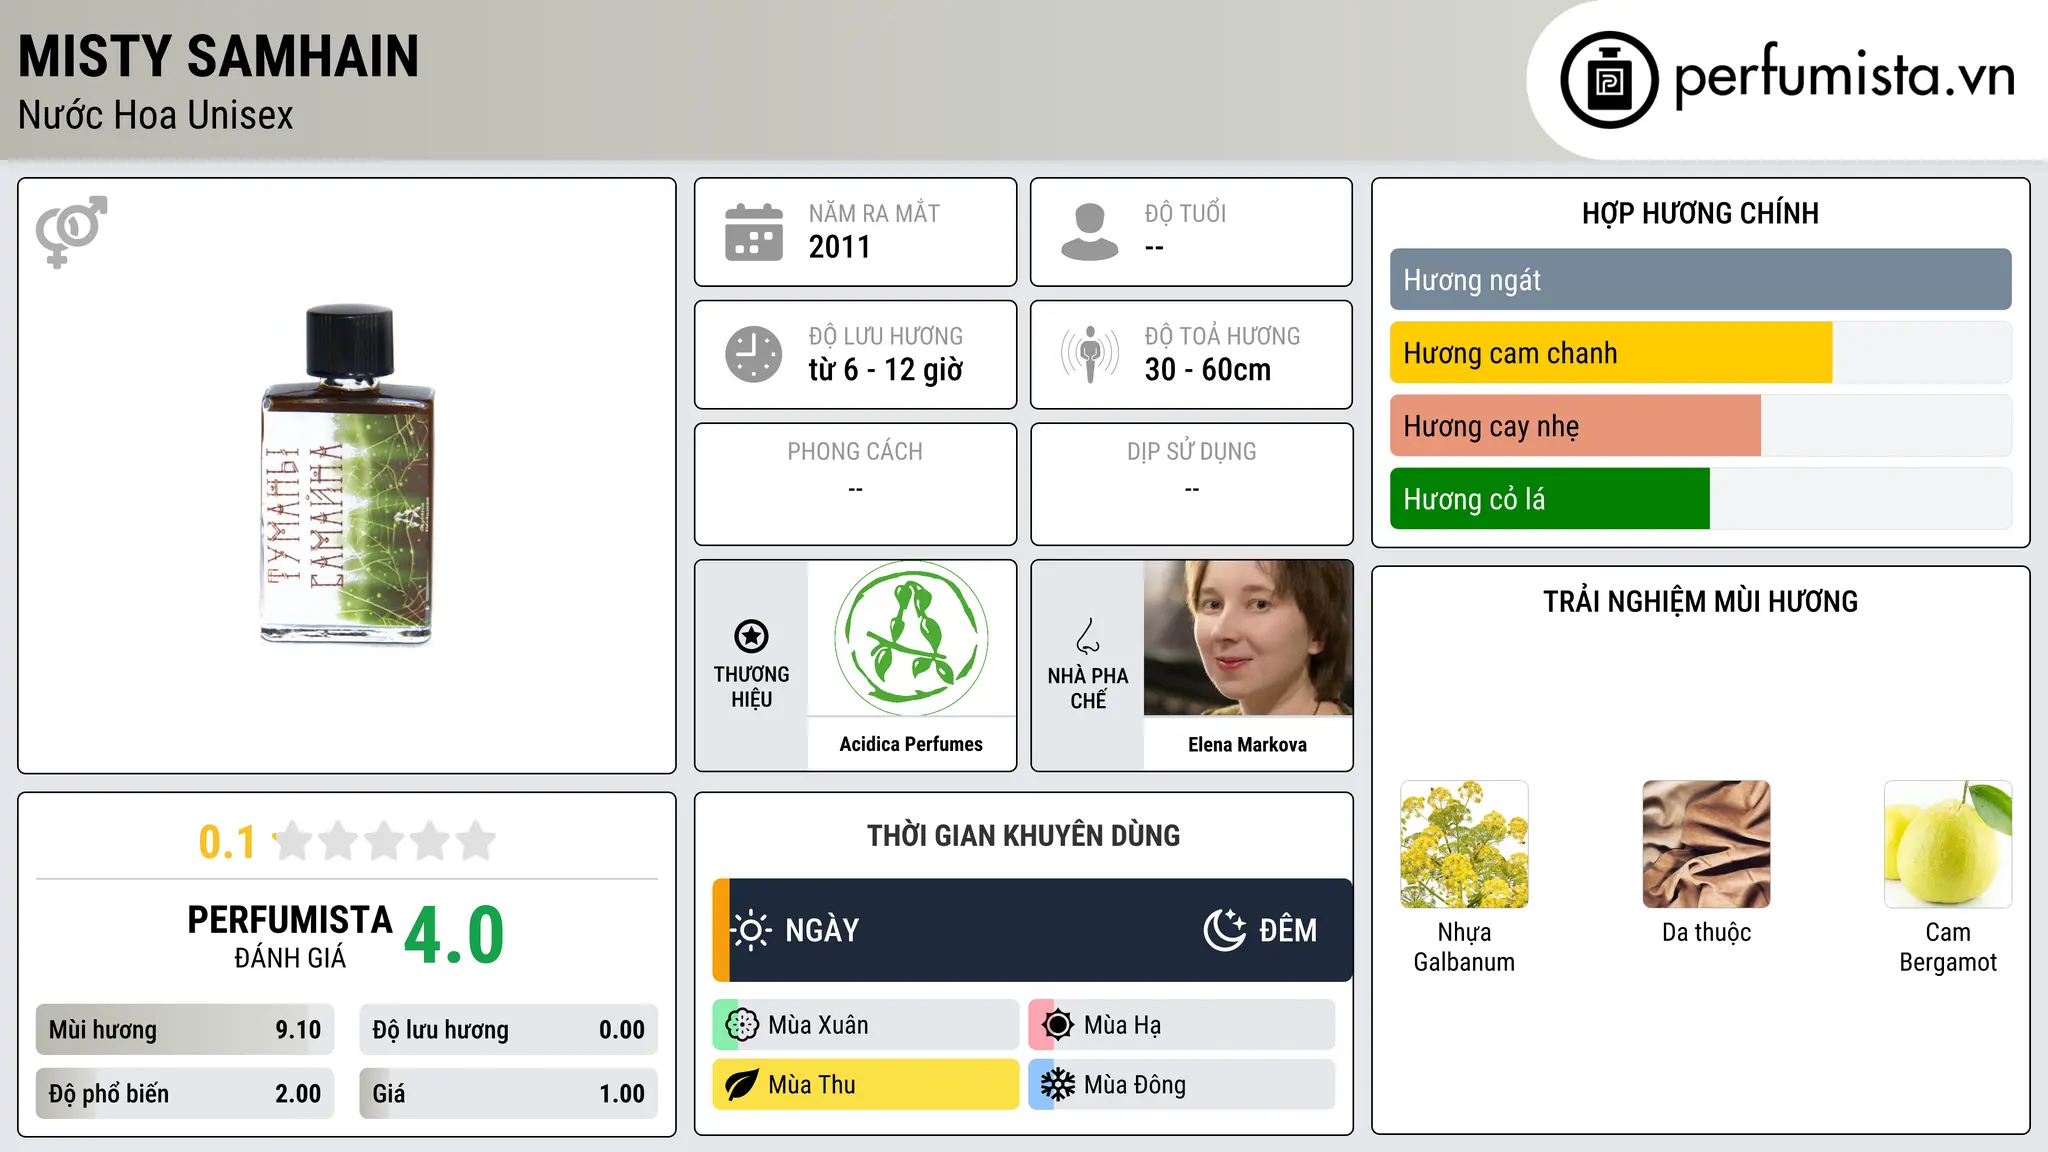Click the Nhựa Galbanum note label
Screen dimensions: 2048x1152
pos(1464,947)
